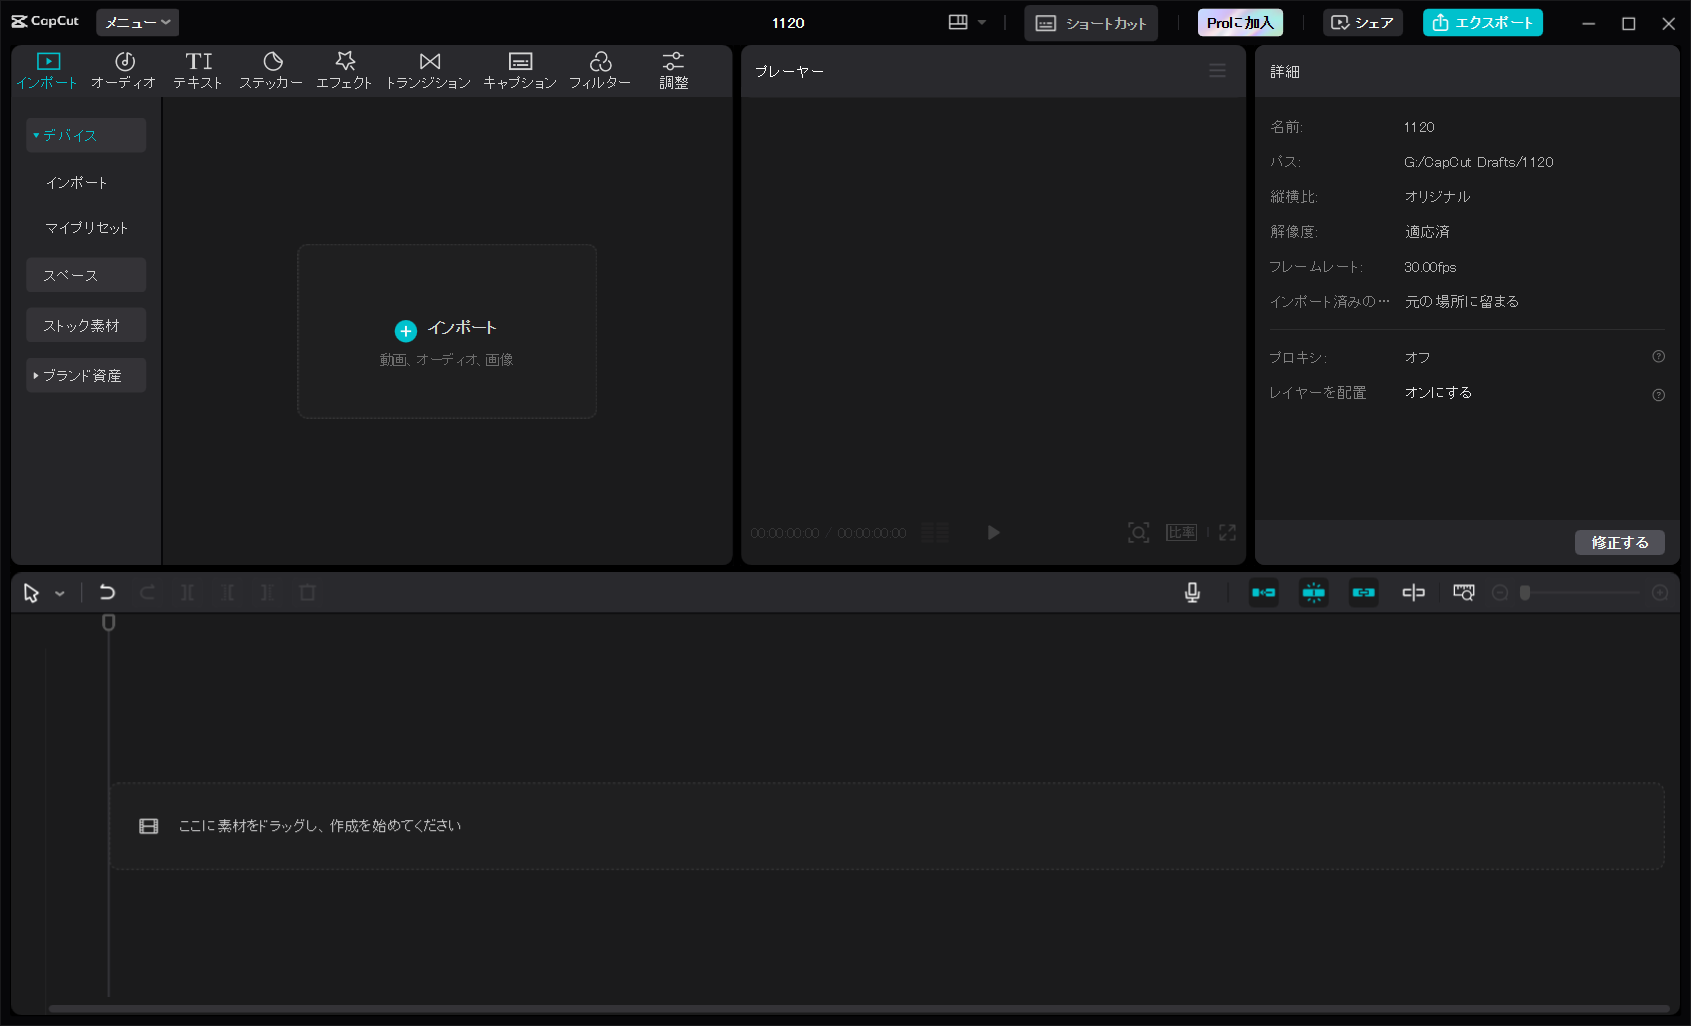Switch to the オーディオ tab
Screen dimensions: 1691x1026
pos(122,70)
